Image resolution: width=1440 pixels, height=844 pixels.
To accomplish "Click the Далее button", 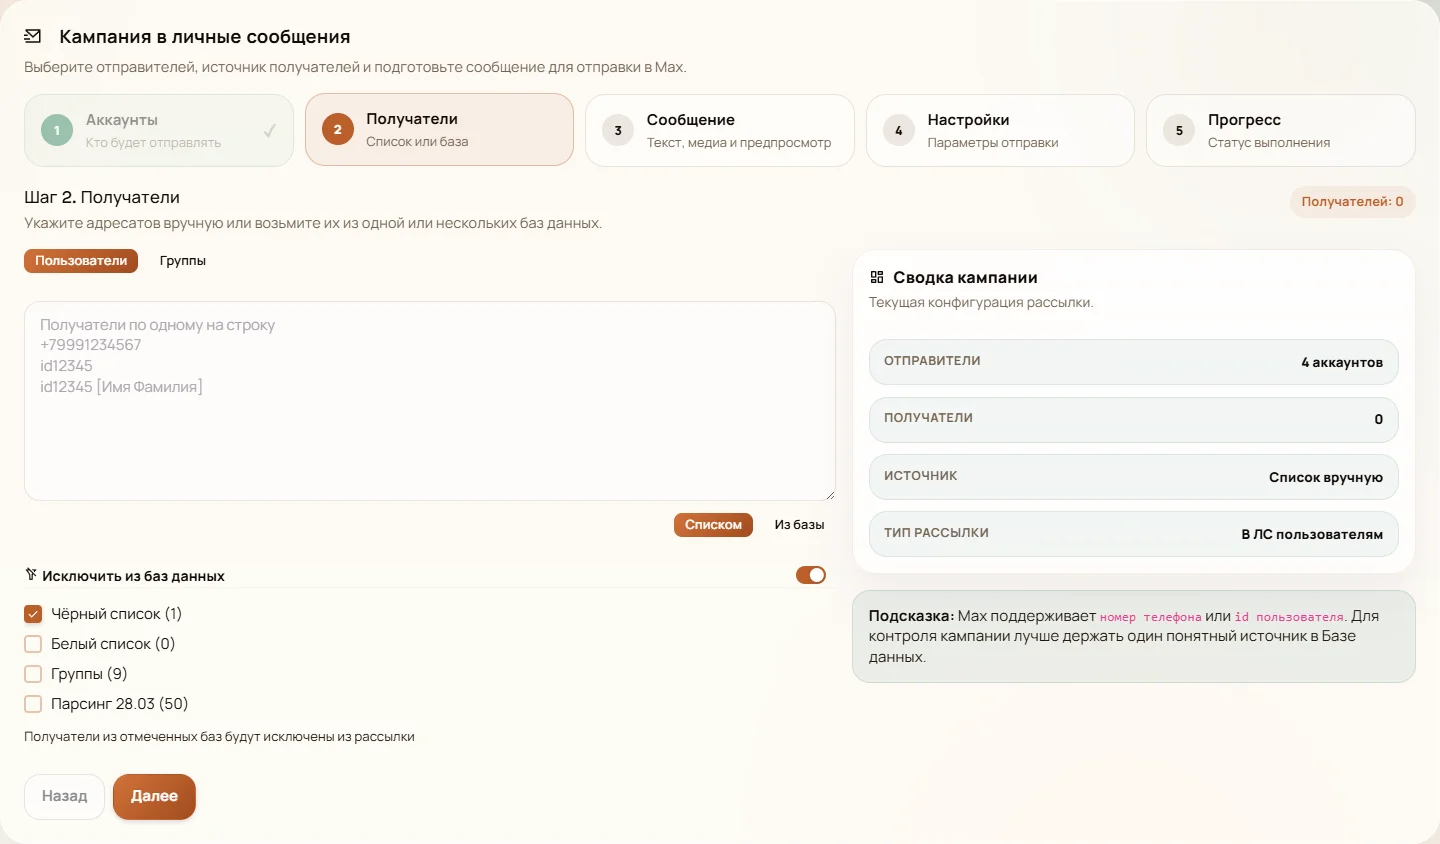I will pos(154,796).
